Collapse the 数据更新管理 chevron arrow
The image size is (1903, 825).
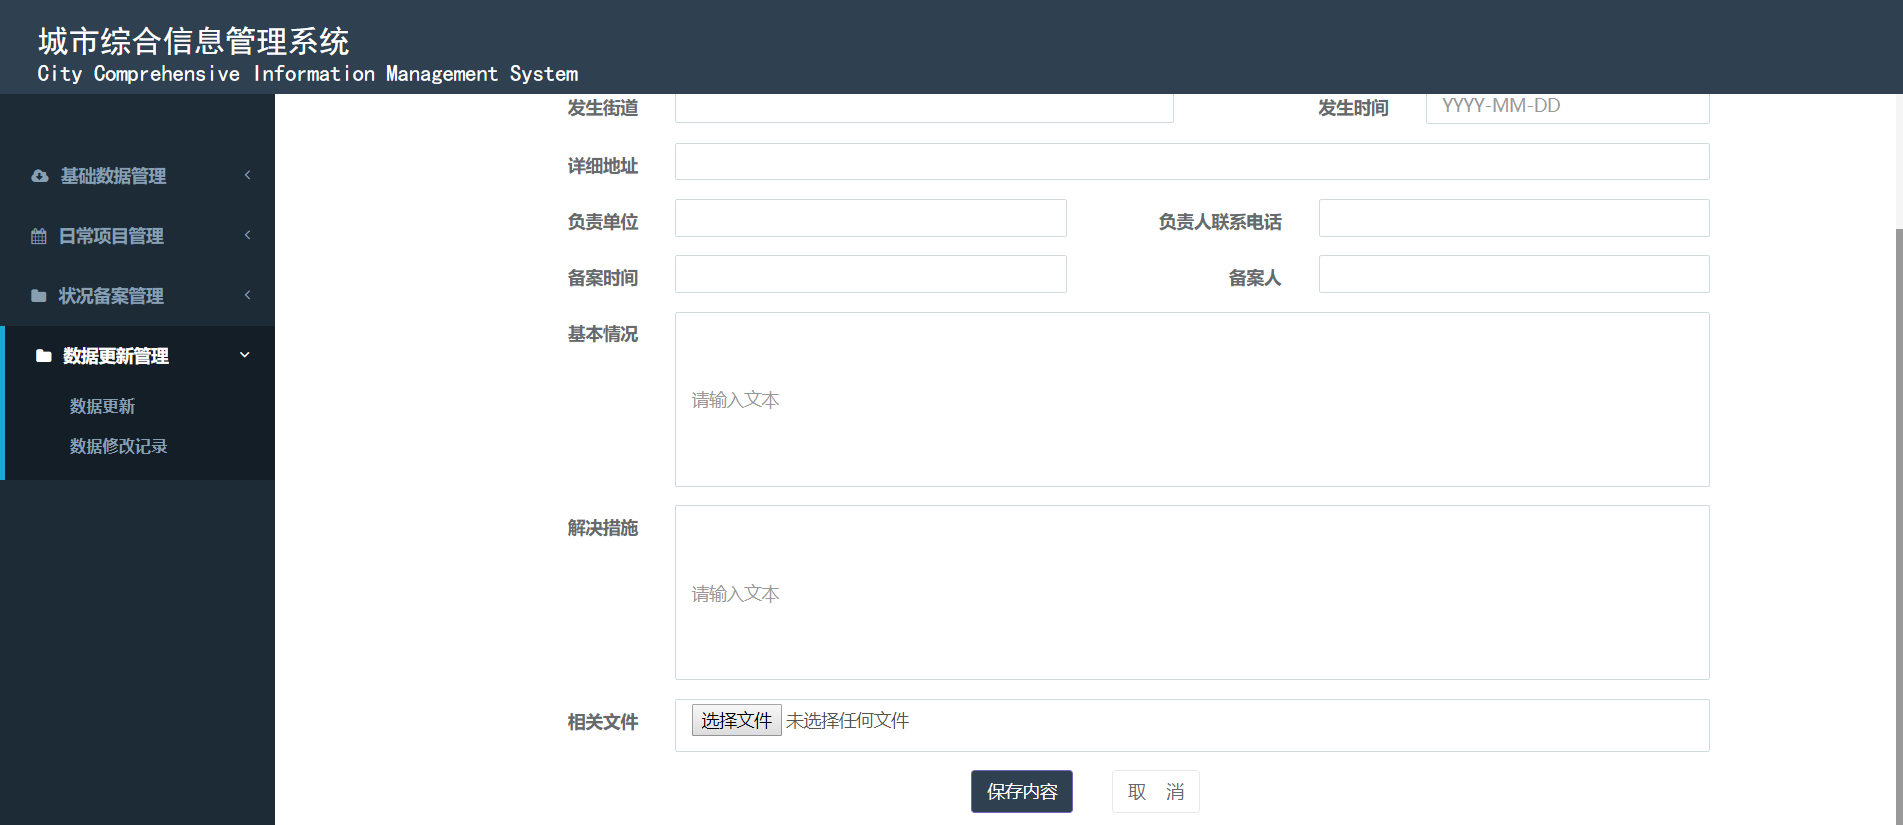245,355
